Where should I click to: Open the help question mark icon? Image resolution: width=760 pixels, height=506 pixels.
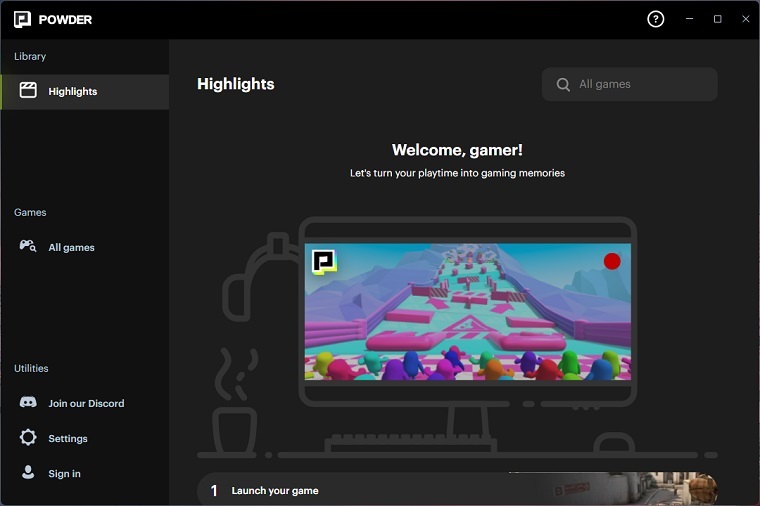655,19
